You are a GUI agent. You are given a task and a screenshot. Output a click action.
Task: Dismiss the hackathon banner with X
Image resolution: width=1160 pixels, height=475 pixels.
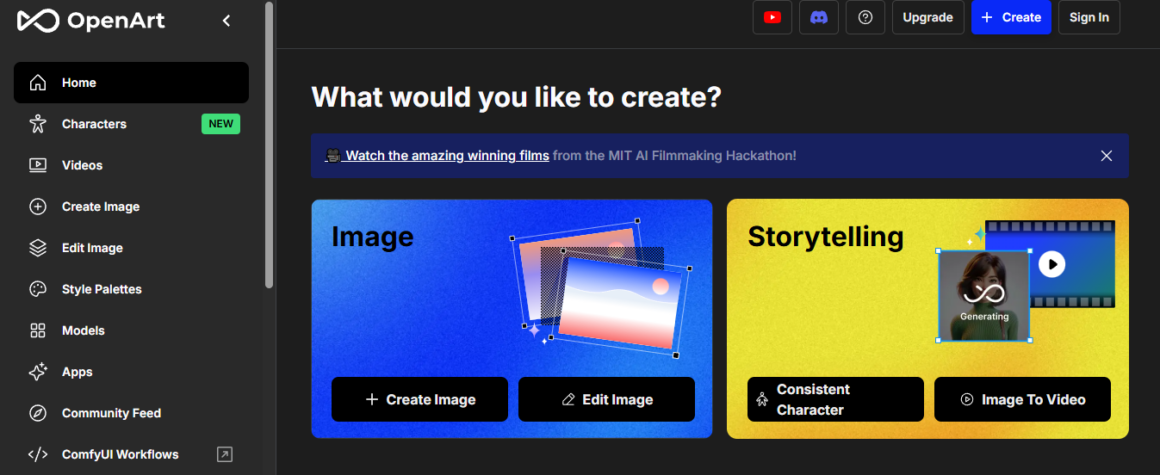point(1106,155)
